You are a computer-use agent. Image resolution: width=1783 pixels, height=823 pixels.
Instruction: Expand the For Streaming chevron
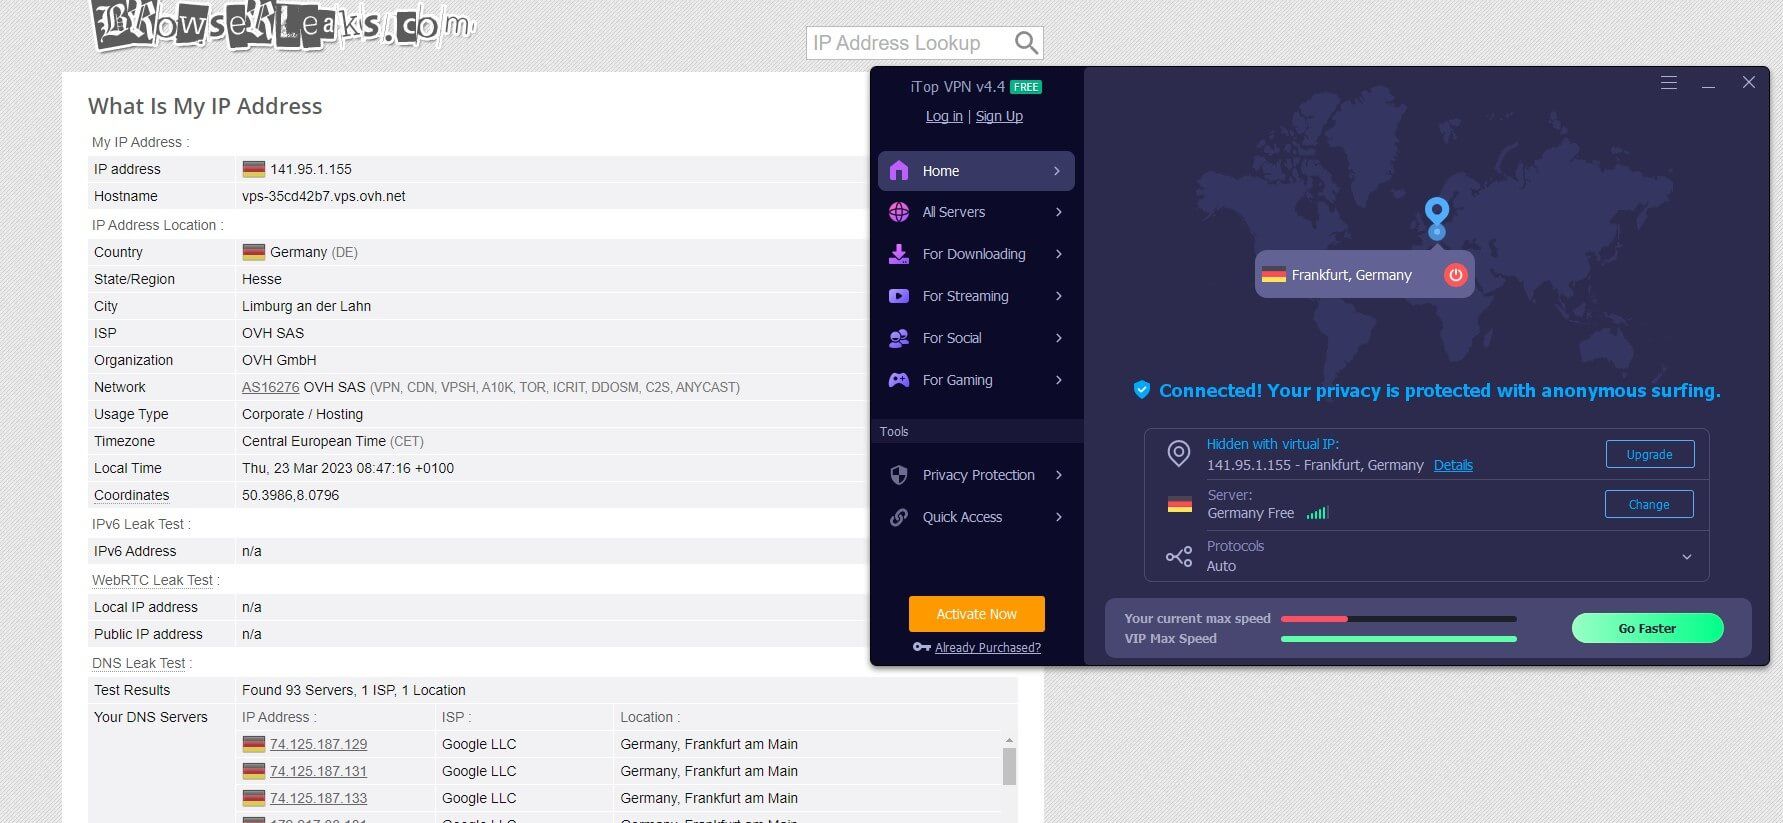tap(1058, 296)
